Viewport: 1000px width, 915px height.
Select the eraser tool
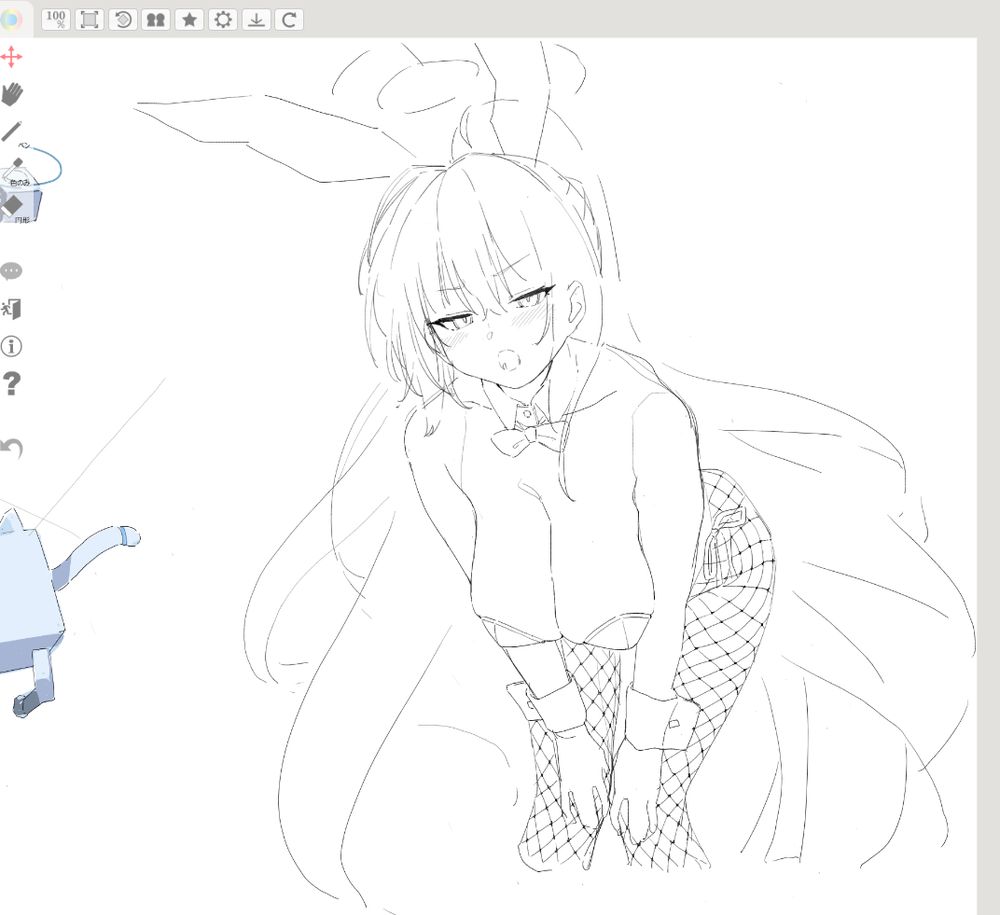(14, 207)
